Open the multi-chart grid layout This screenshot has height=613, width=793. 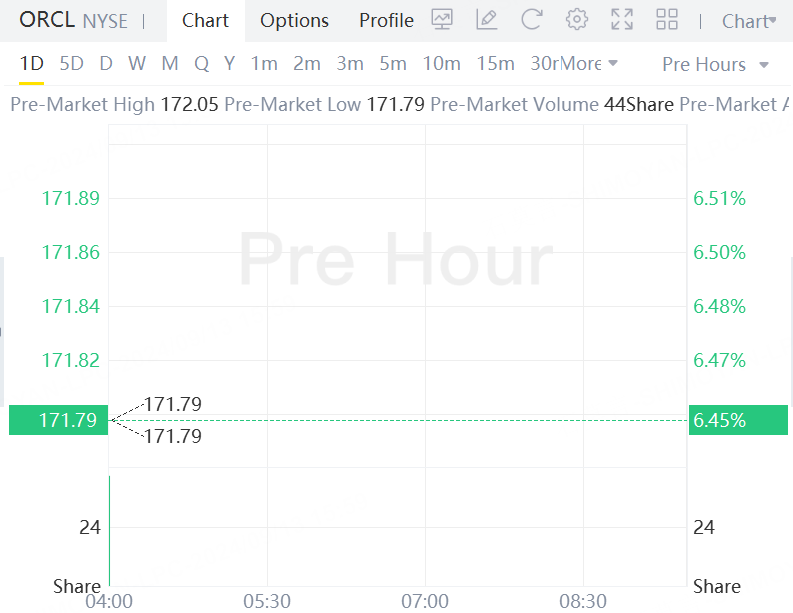tap(667, 20)
